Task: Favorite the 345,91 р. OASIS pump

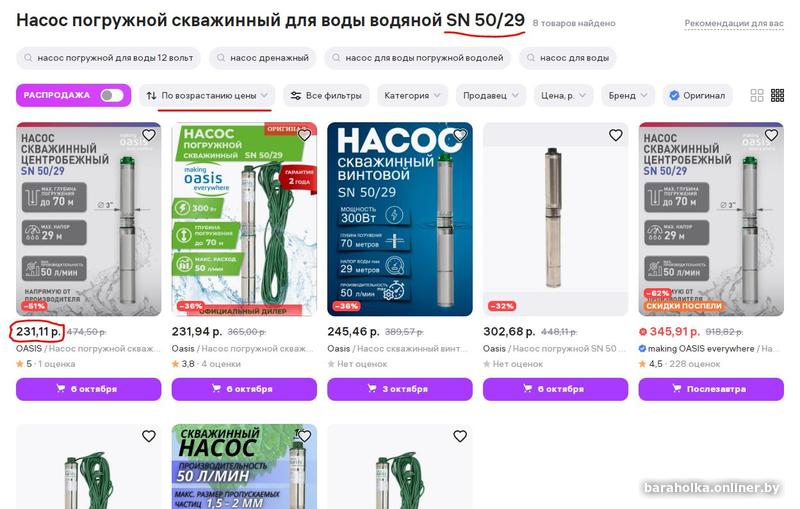Action: 771,135
